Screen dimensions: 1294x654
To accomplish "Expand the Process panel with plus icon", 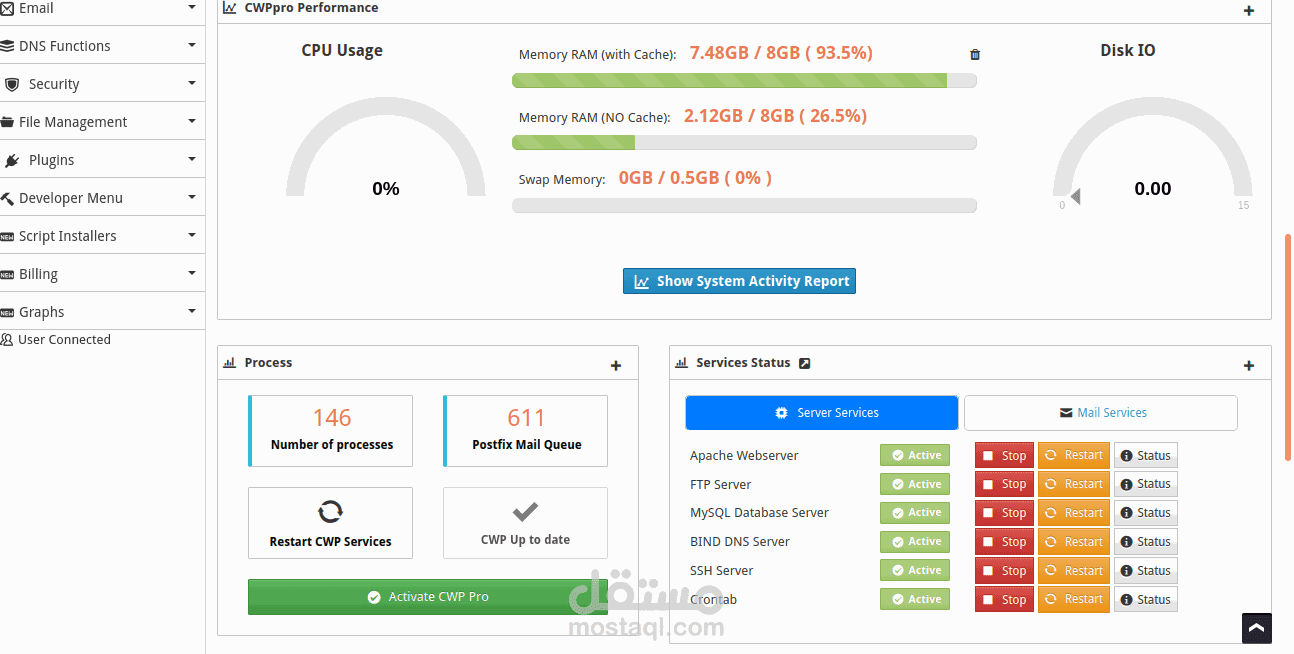I will [616, 366].
